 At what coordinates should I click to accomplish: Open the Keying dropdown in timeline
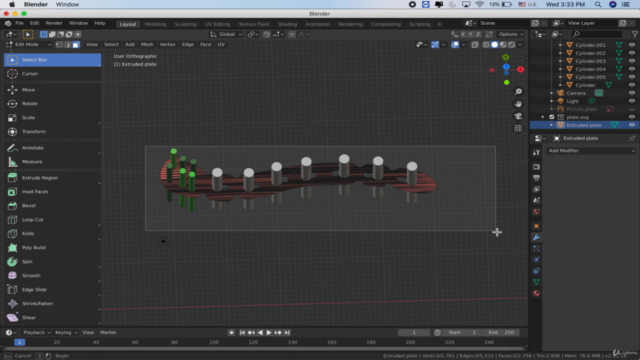pos(66,333)
